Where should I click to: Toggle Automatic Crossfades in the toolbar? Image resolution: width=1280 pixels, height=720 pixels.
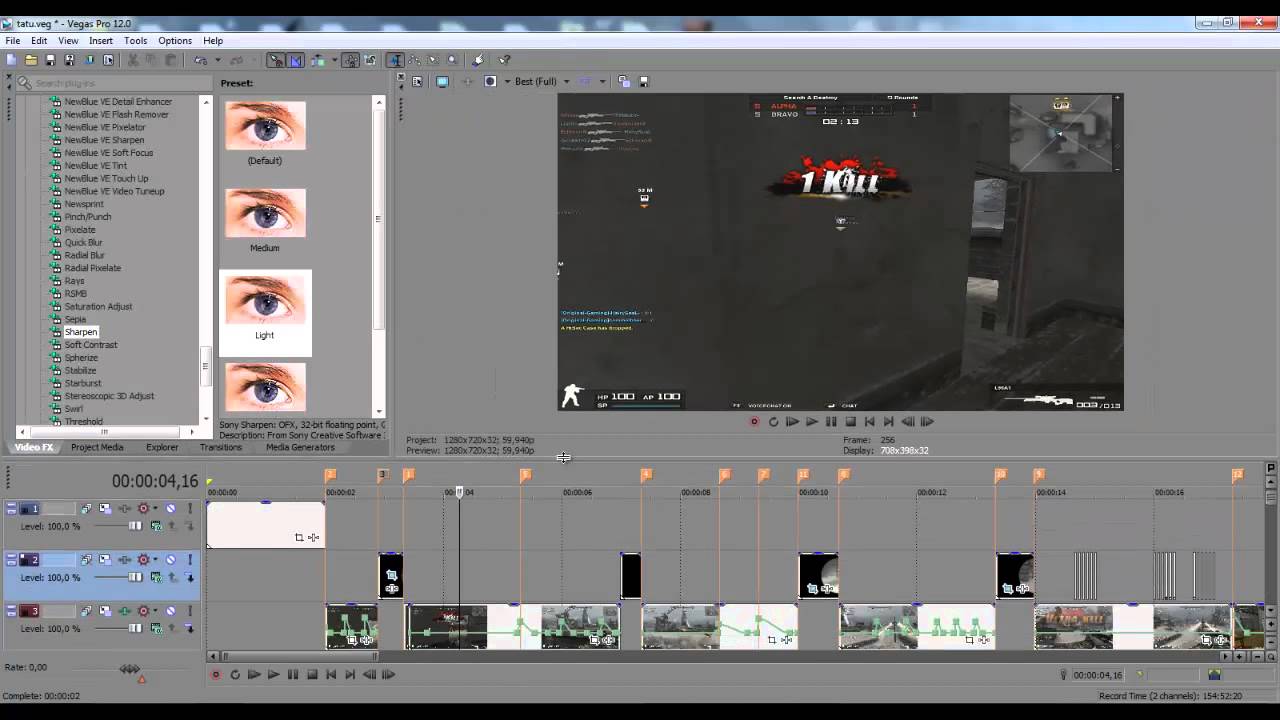[x=296, y=60]
